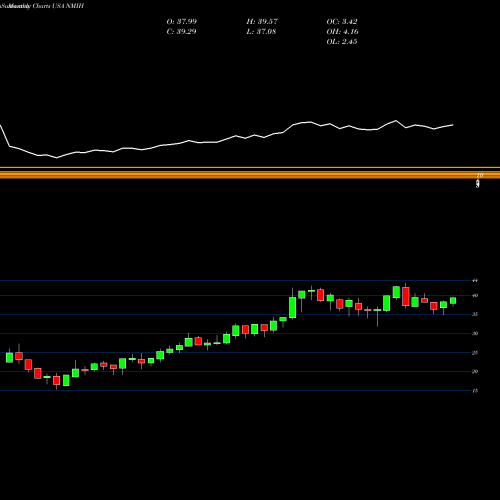This screenshot has width=500, height=500.
Task: Click the 44 price axis label
Action: [x=475, y=281]
